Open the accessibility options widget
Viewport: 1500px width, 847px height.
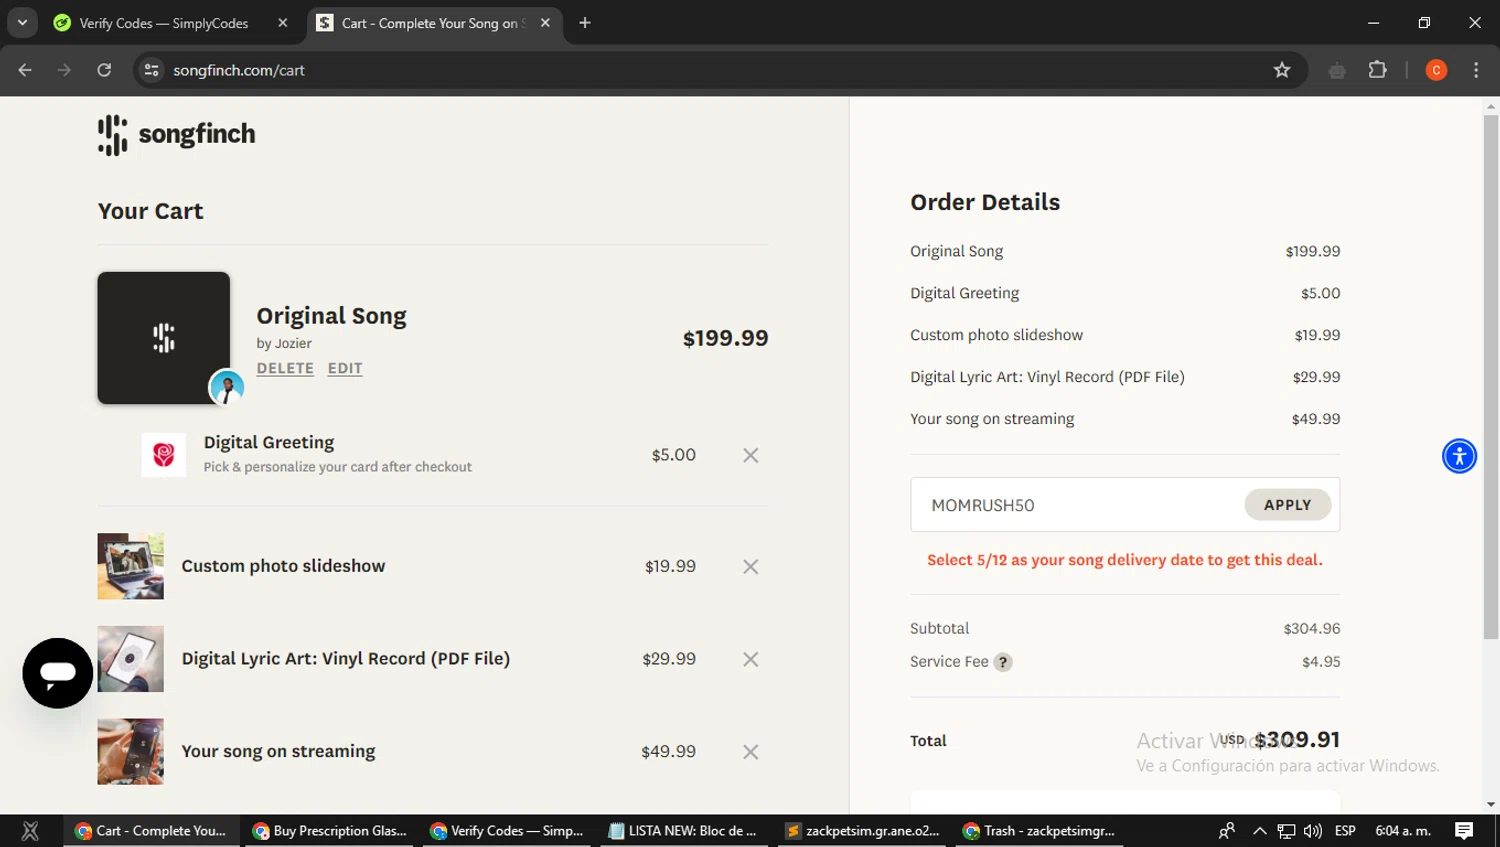point(1459,456)
